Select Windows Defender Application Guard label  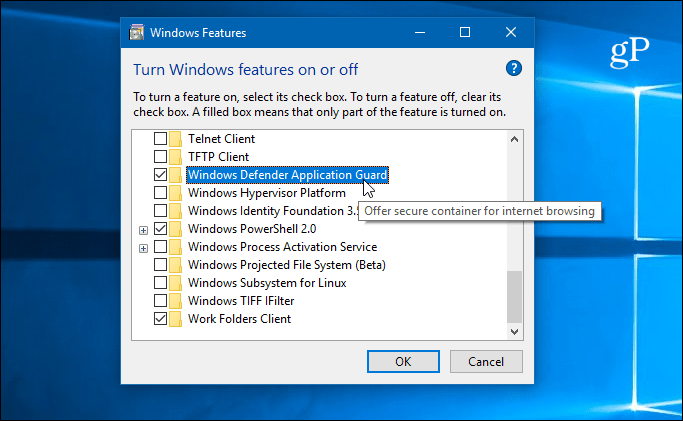(287, 175)
